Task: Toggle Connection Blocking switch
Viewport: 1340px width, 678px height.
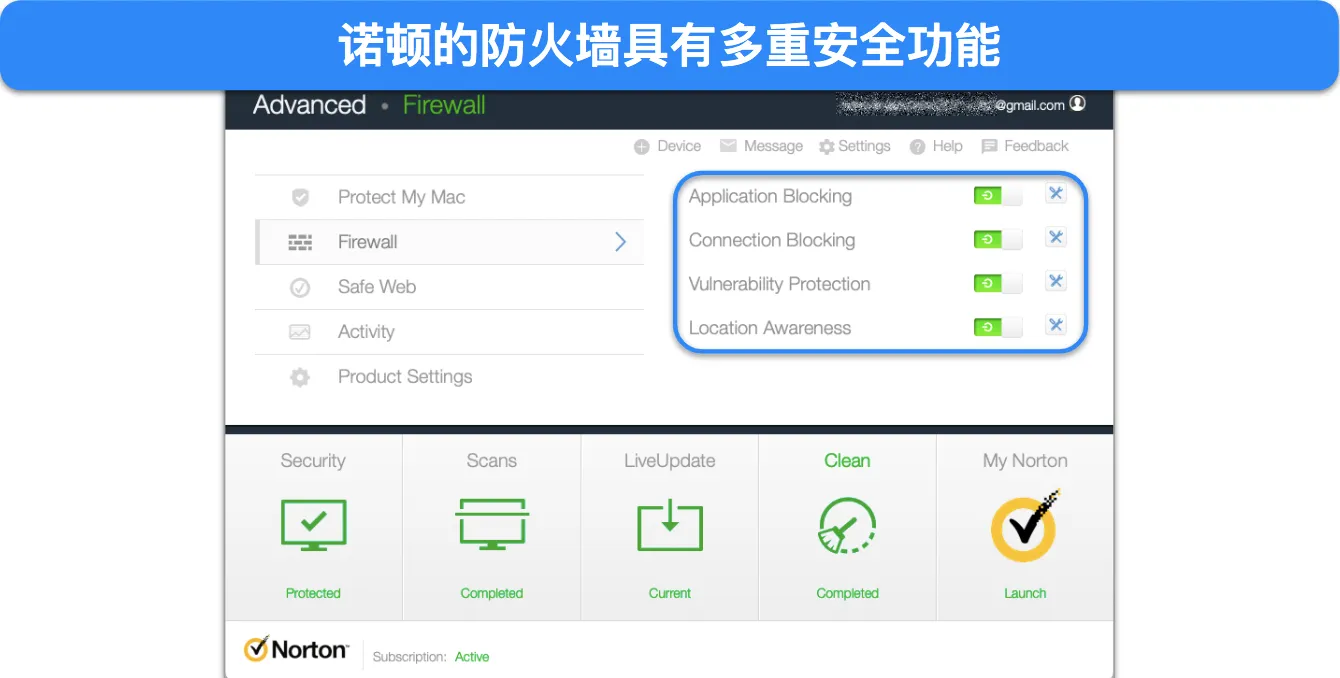Action: click(x=998, y=240)
